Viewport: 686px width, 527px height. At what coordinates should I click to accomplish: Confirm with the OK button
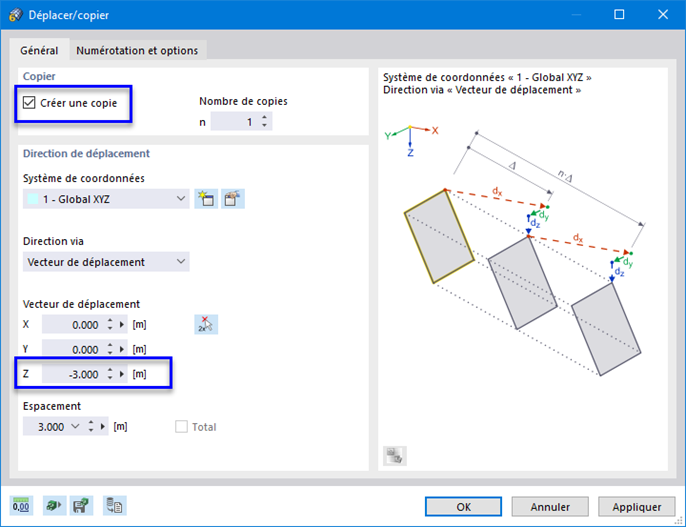click(463, 506)
